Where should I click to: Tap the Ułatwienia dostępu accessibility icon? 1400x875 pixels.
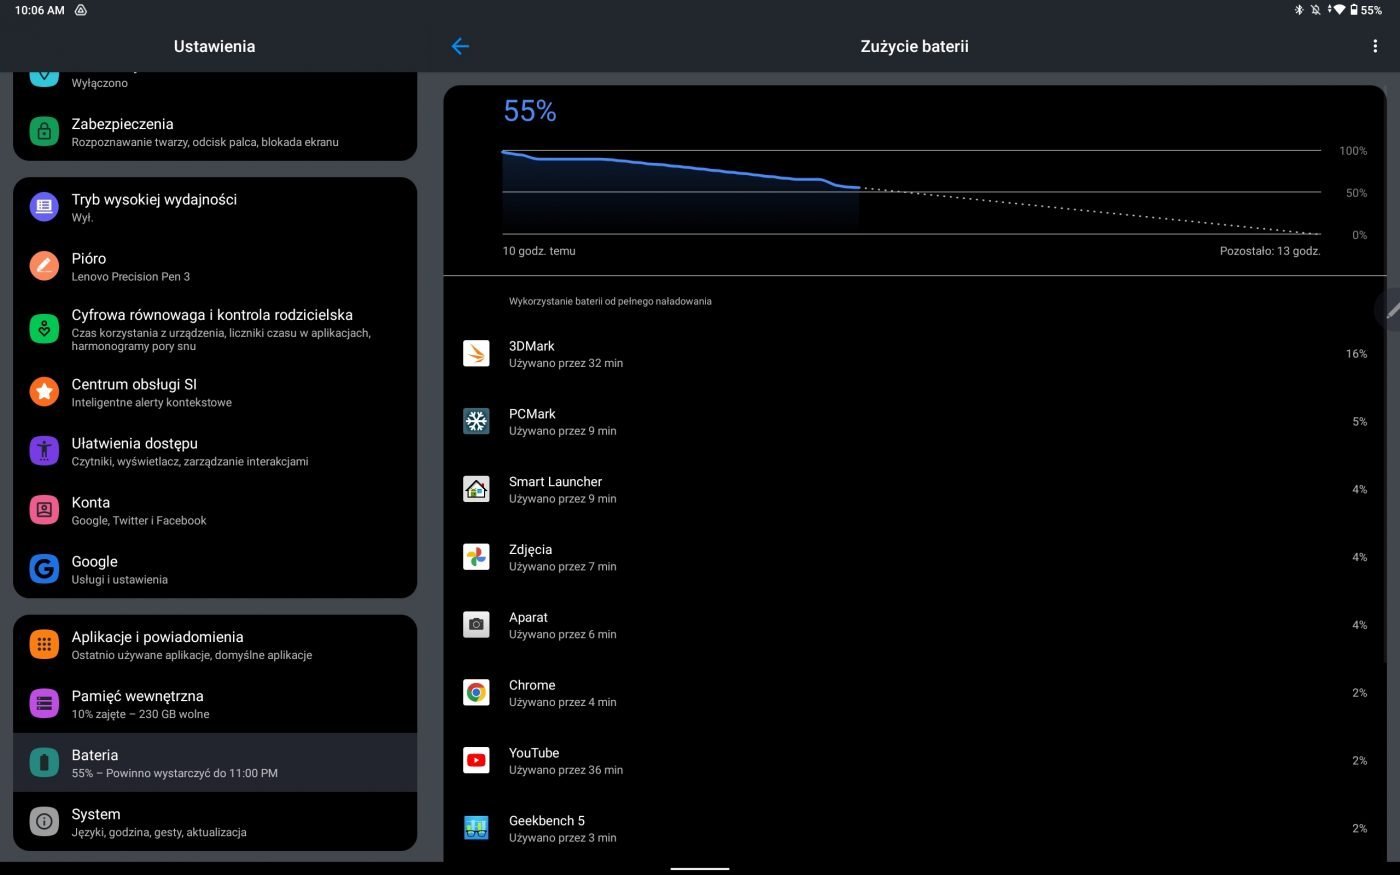[x=44, y=451]
